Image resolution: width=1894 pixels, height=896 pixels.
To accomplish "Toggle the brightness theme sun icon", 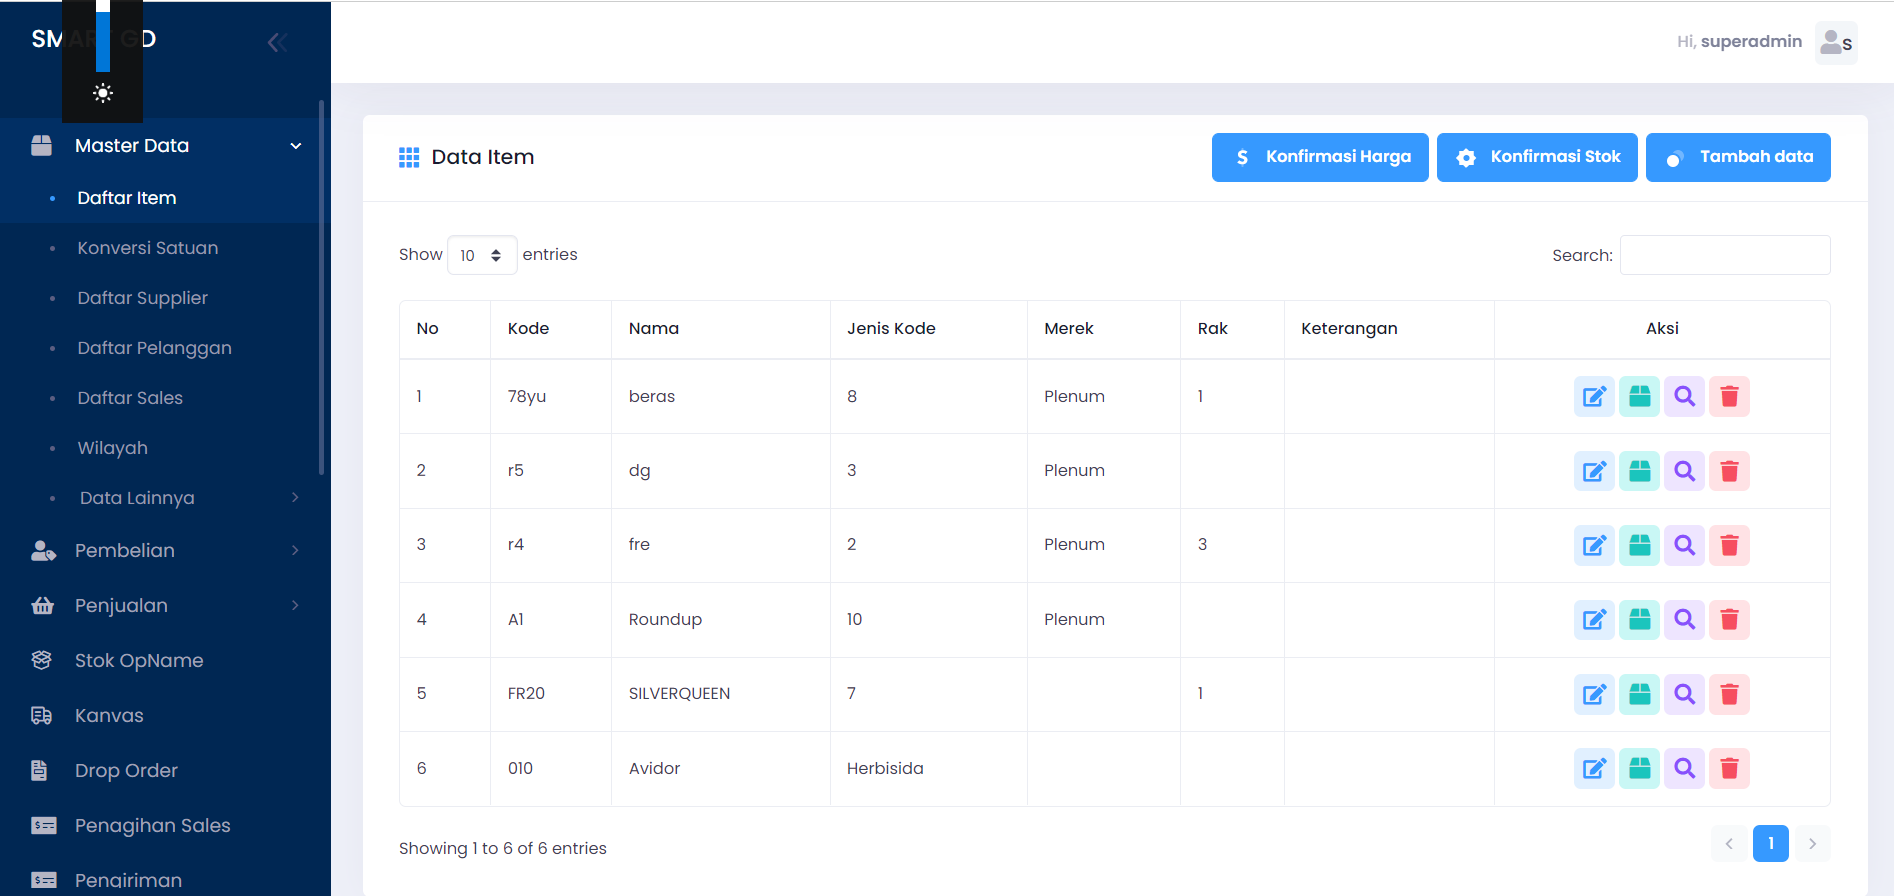I will click(x=102, y=94).
